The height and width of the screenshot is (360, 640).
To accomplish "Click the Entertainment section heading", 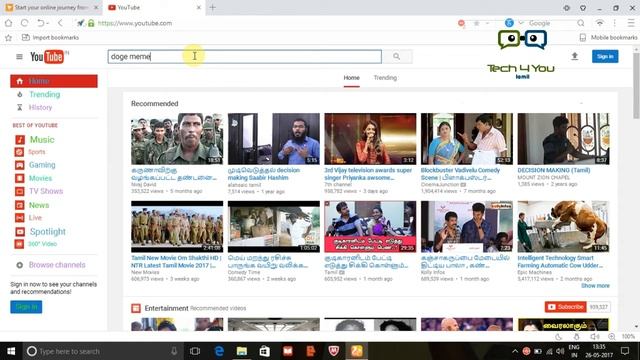I will (166, 308).
